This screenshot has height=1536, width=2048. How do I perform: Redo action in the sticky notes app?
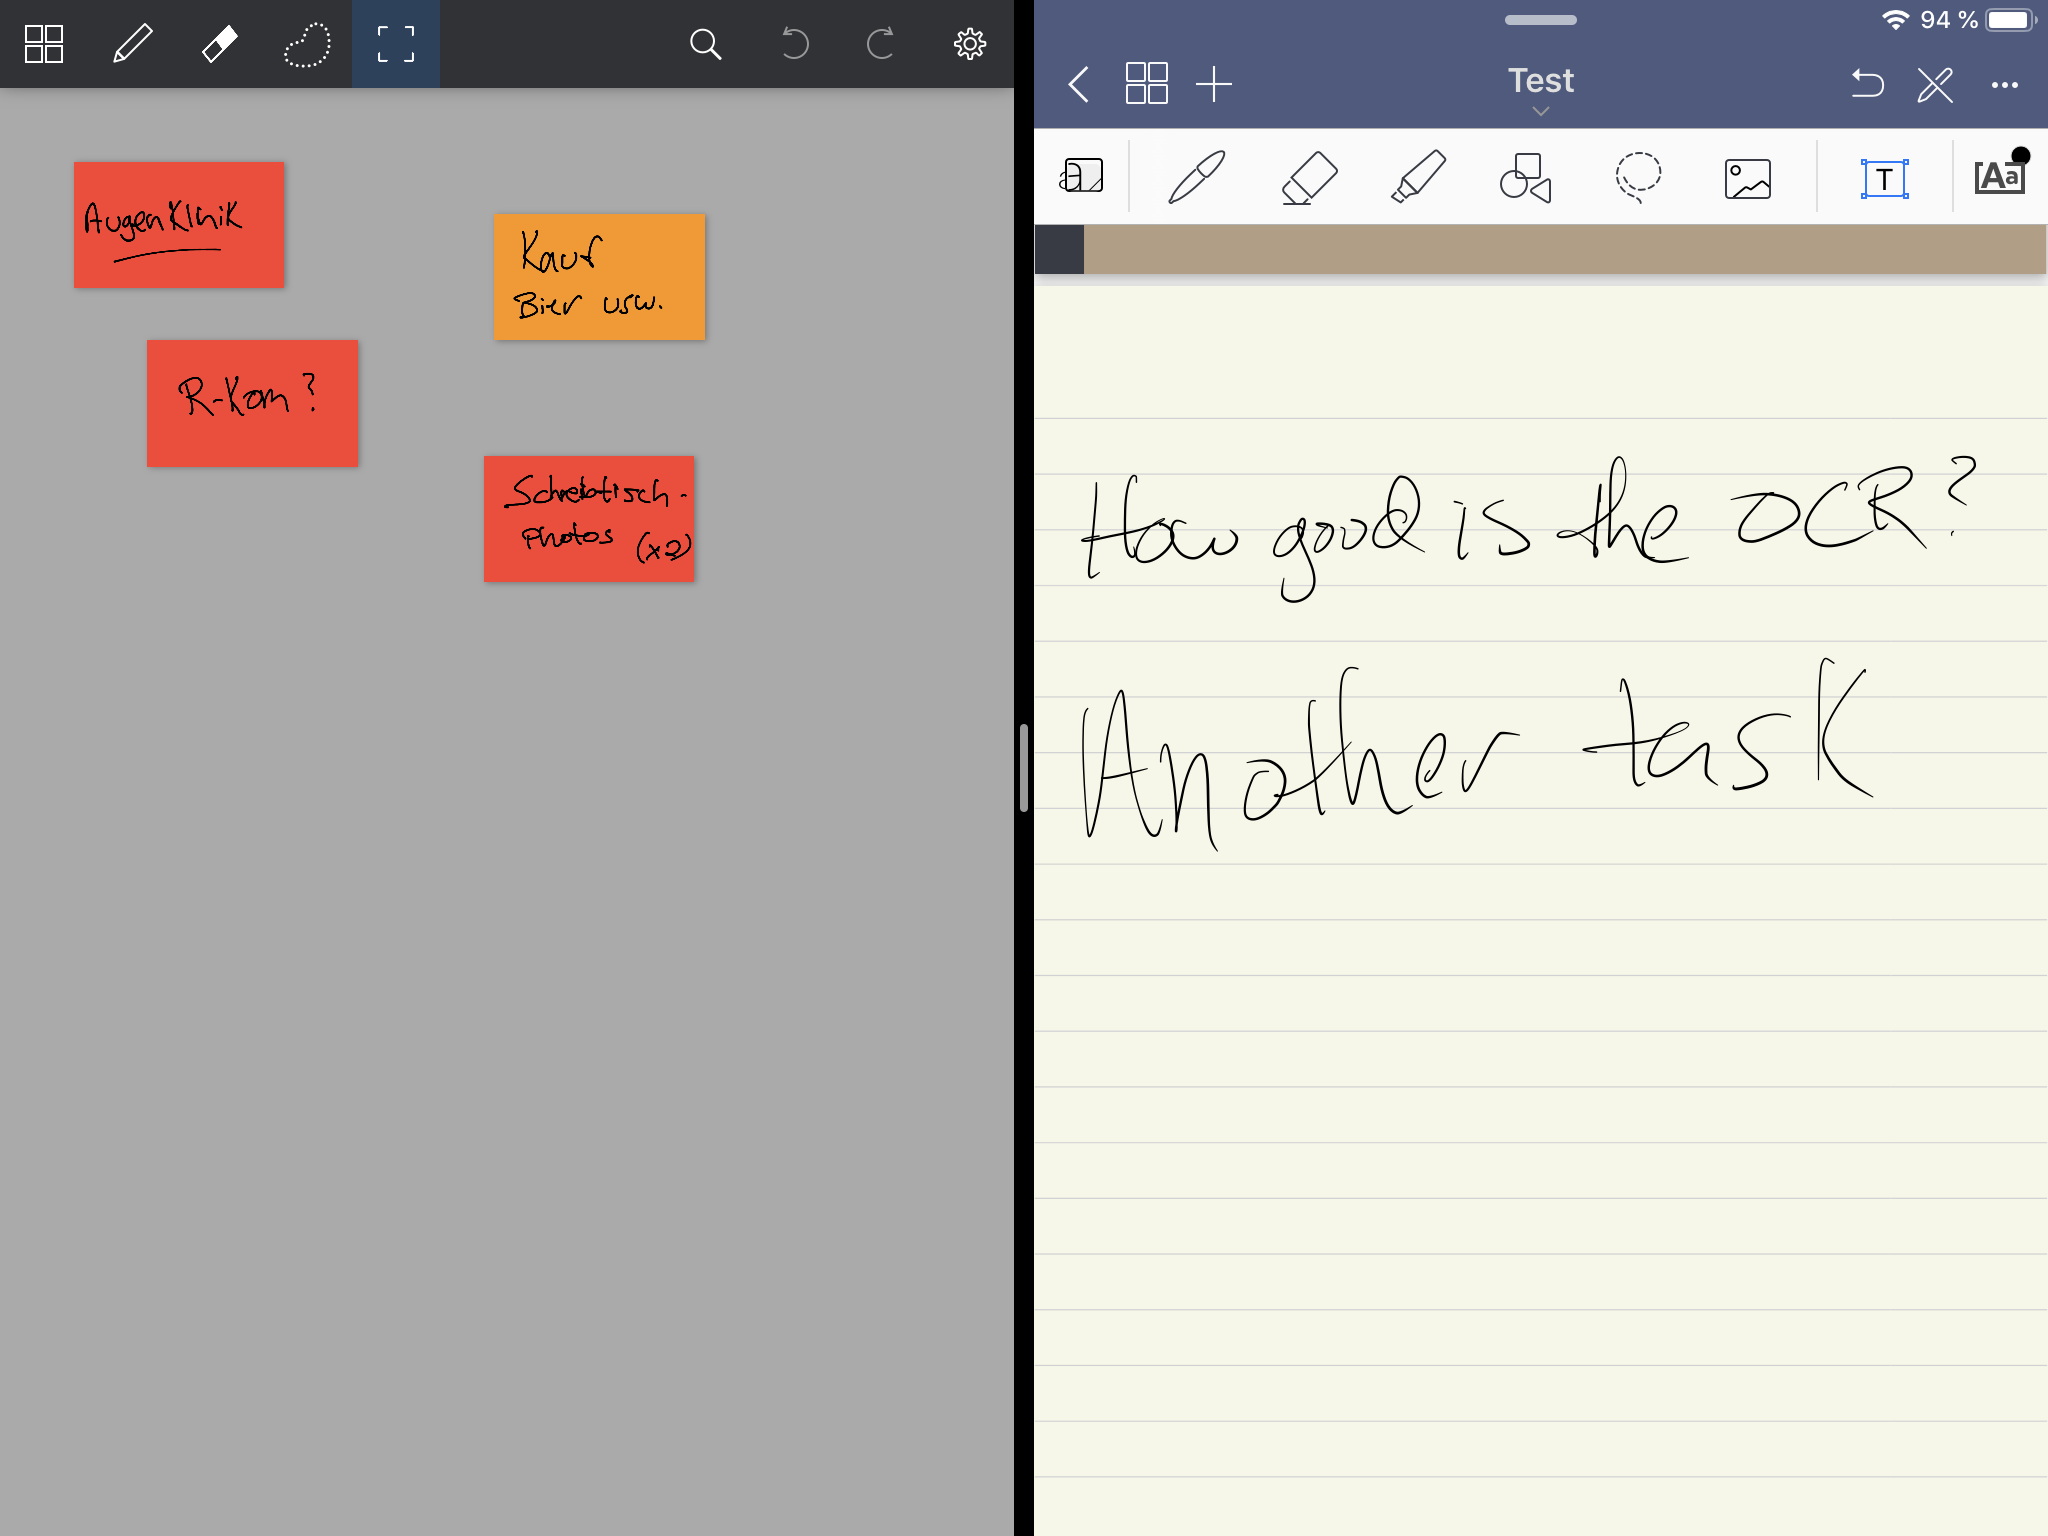881,44
